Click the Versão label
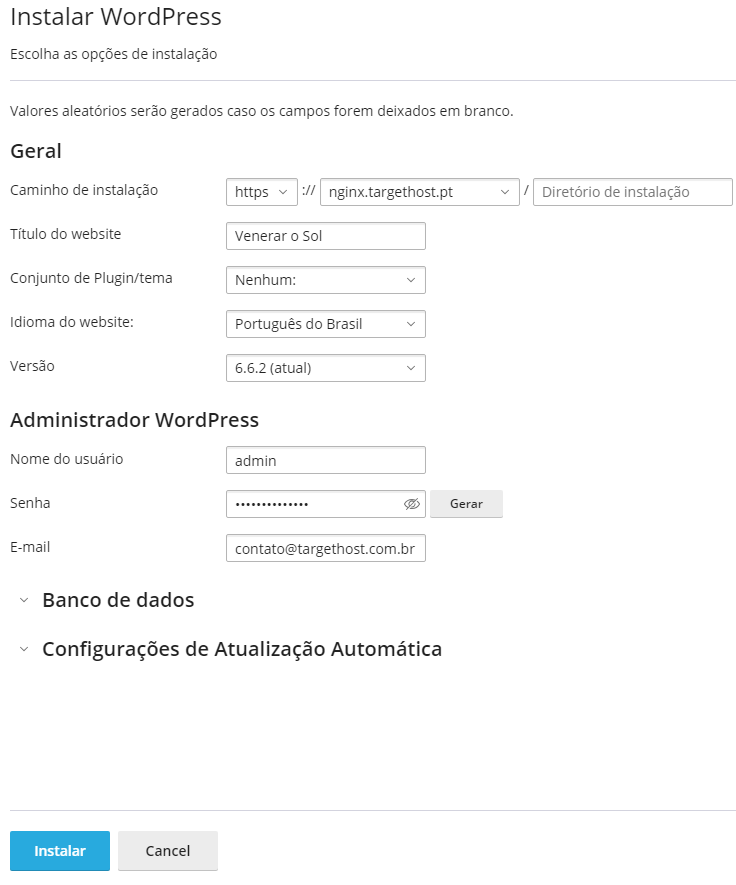Viewport: 736px width, 885px height. (x=32, y=366)
